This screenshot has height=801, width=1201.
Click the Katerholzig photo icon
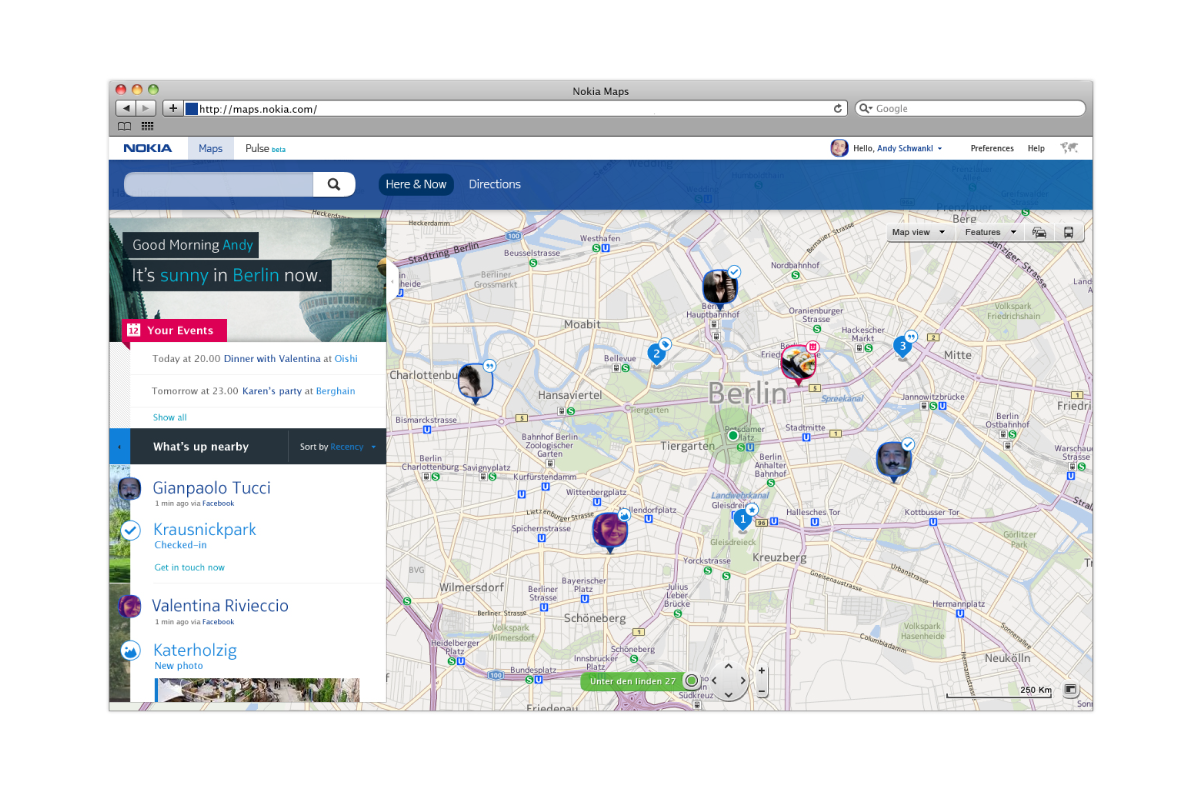[130, 651]
